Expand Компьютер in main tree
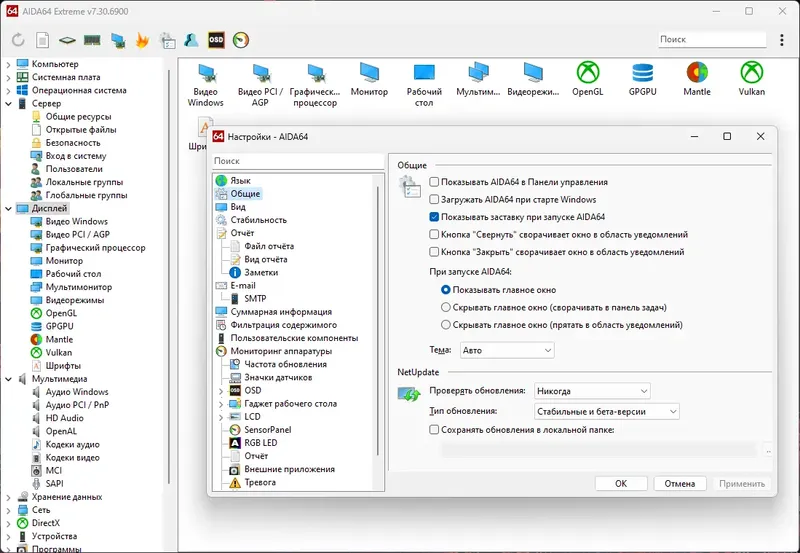Image resolution: width=800 pixels, height=553 pixels. (8, 64)
